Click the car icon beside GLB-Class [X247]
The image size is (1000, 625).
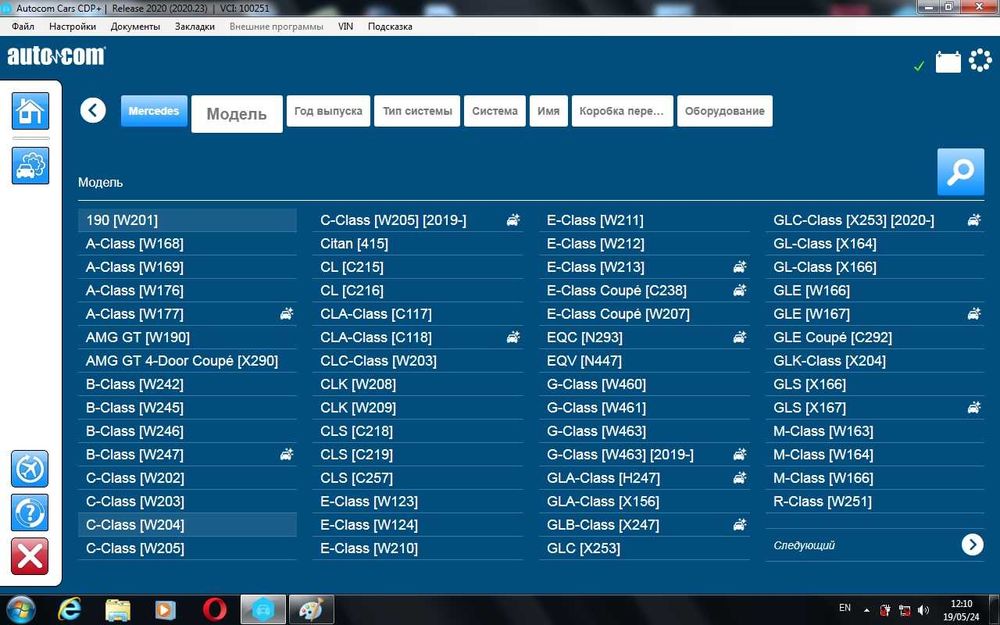click(x=740, y=524)
